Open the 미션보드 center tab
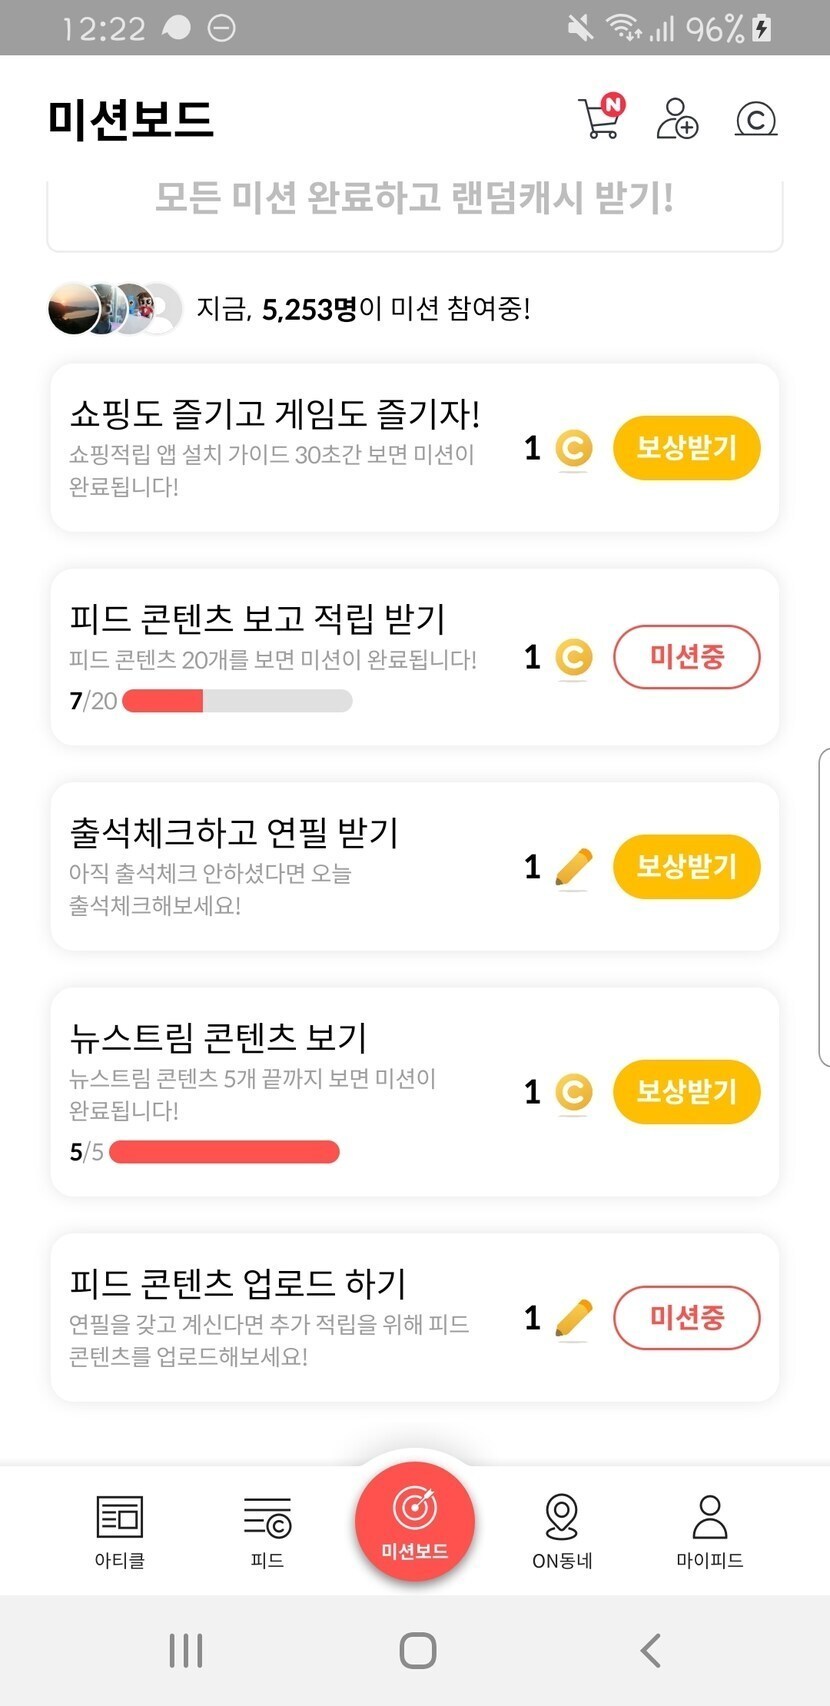 pos(414,1522)
